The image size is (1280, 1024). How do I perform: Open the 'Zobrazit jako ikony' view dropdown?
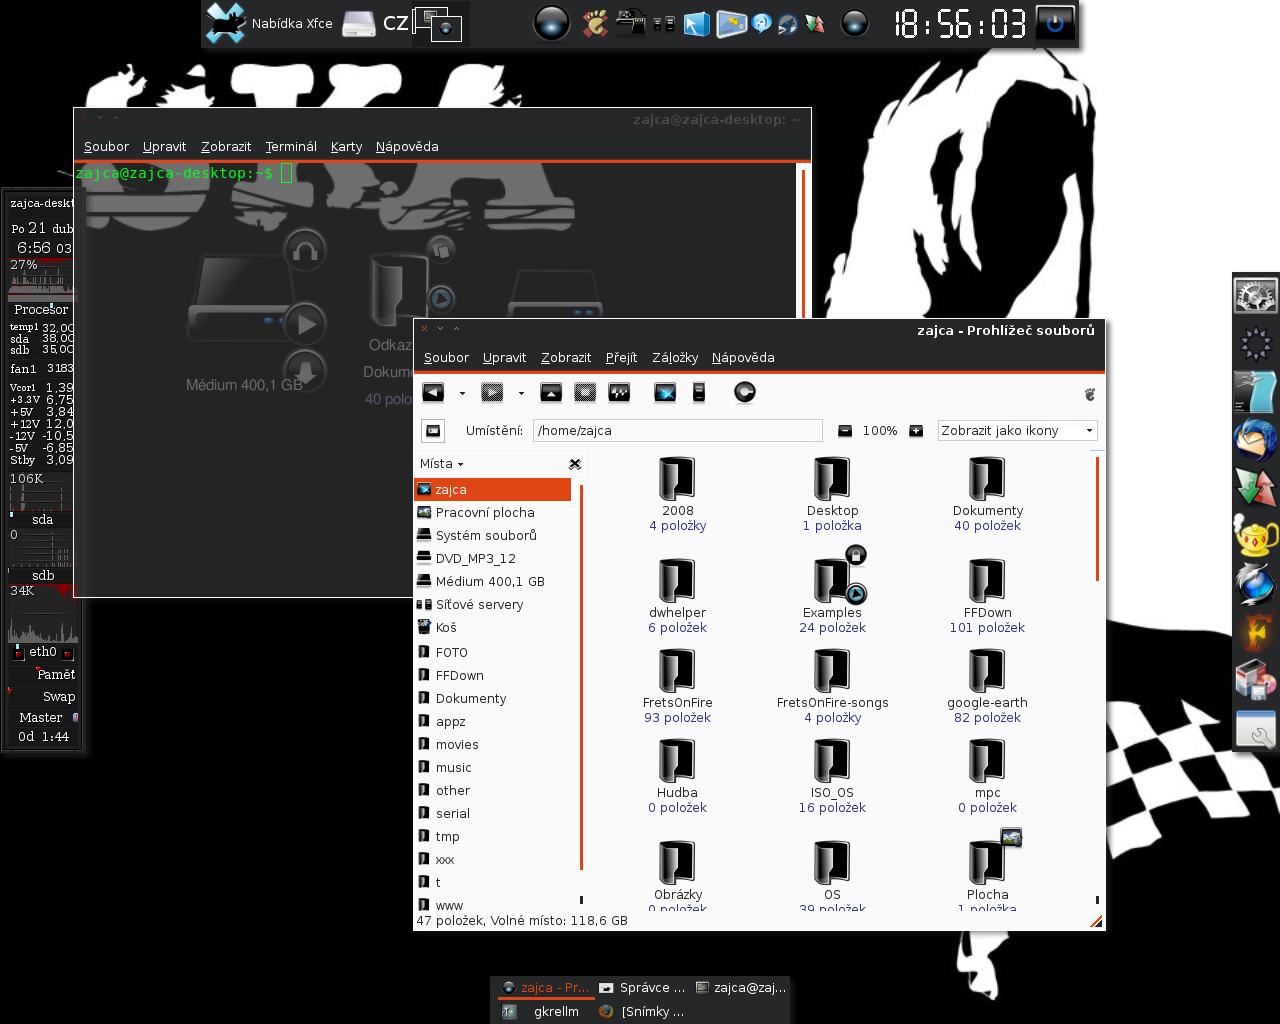click(x=1018, y=431)
